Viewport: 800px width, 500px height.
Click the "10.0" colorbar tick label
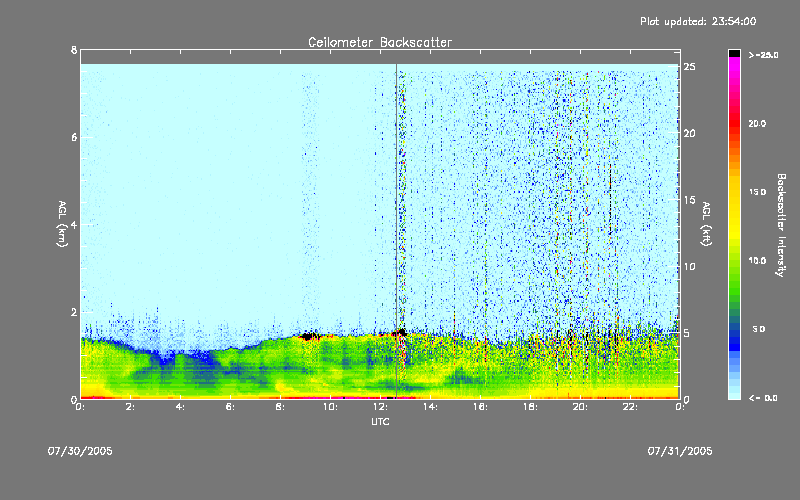coord(757,261)
